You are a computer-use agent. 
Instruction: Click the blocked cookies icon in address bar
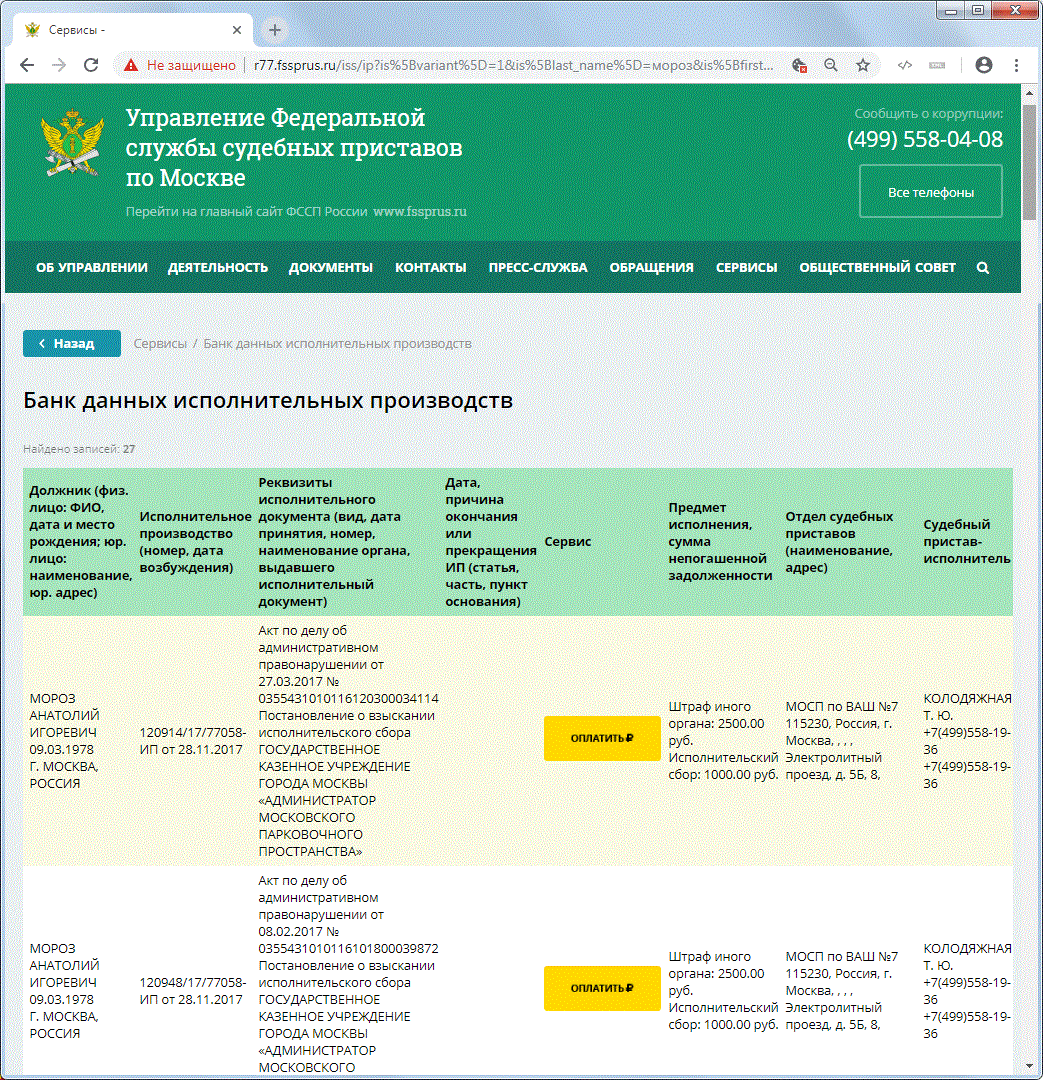(799, 65)
